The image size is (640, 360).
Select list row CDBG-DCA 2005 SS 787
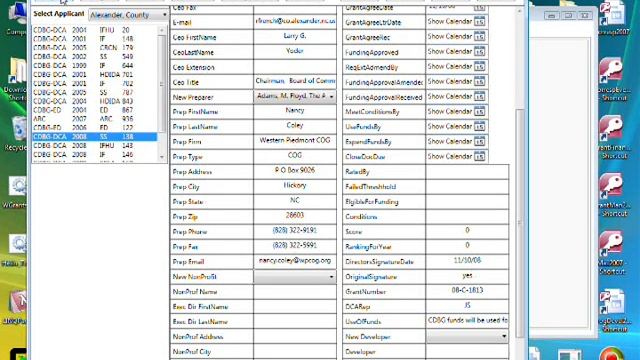tap(94, 92)
